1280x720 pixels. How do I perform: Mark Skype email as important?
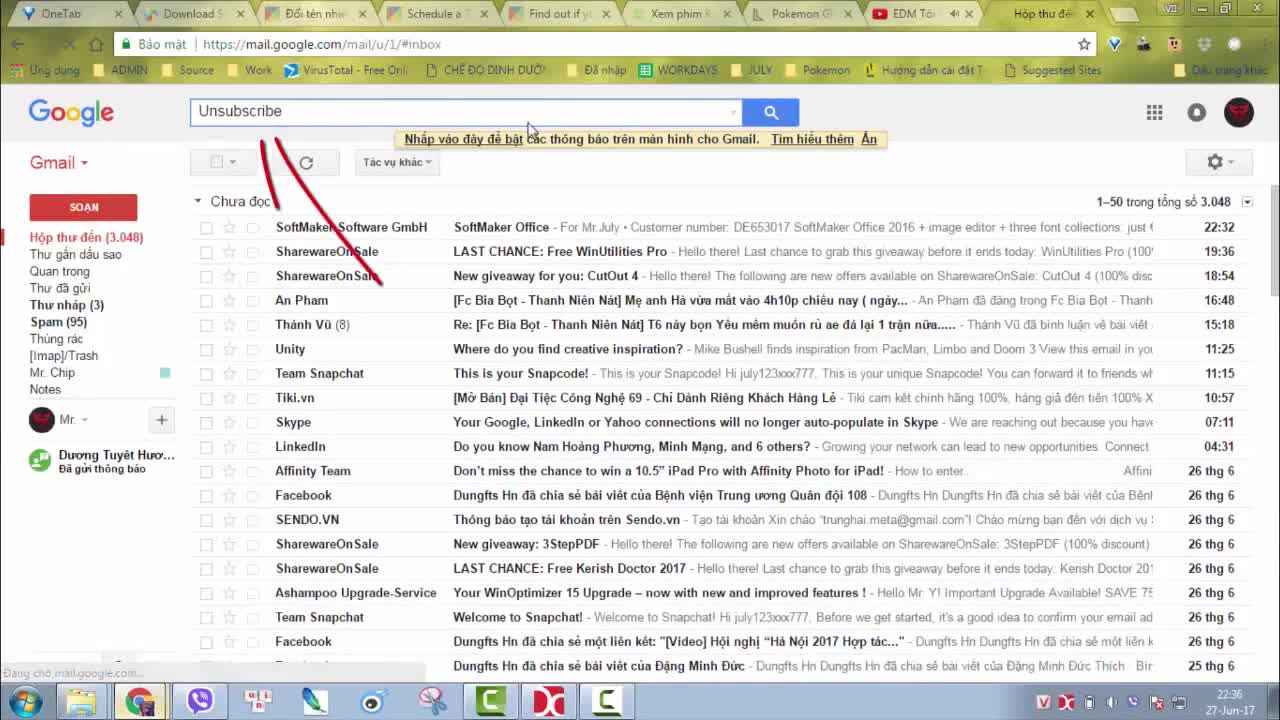tap(252, 422)
